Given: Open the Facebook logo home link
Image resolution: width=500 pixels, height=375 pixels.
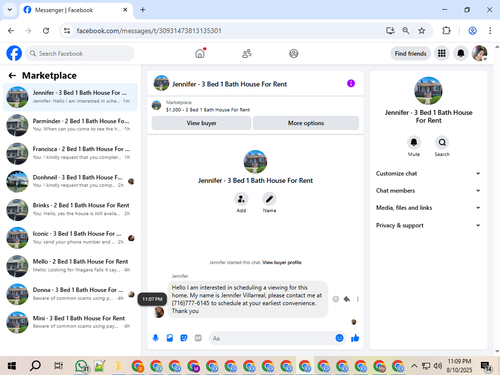Looking at the screenshot, I should 14,53.
